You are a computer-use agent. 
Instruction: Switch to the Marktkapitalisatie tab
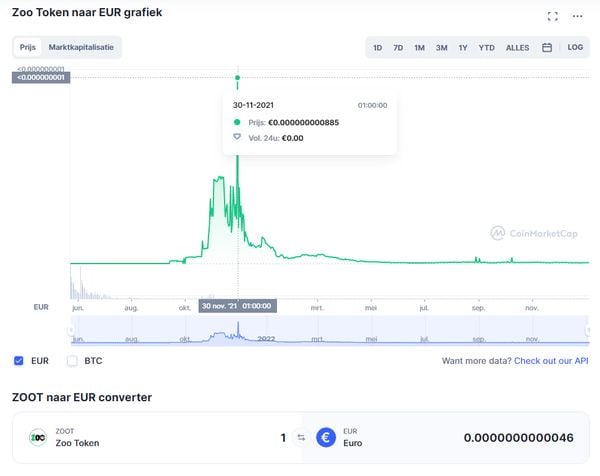pyautogui.click(x=81, y=47)
